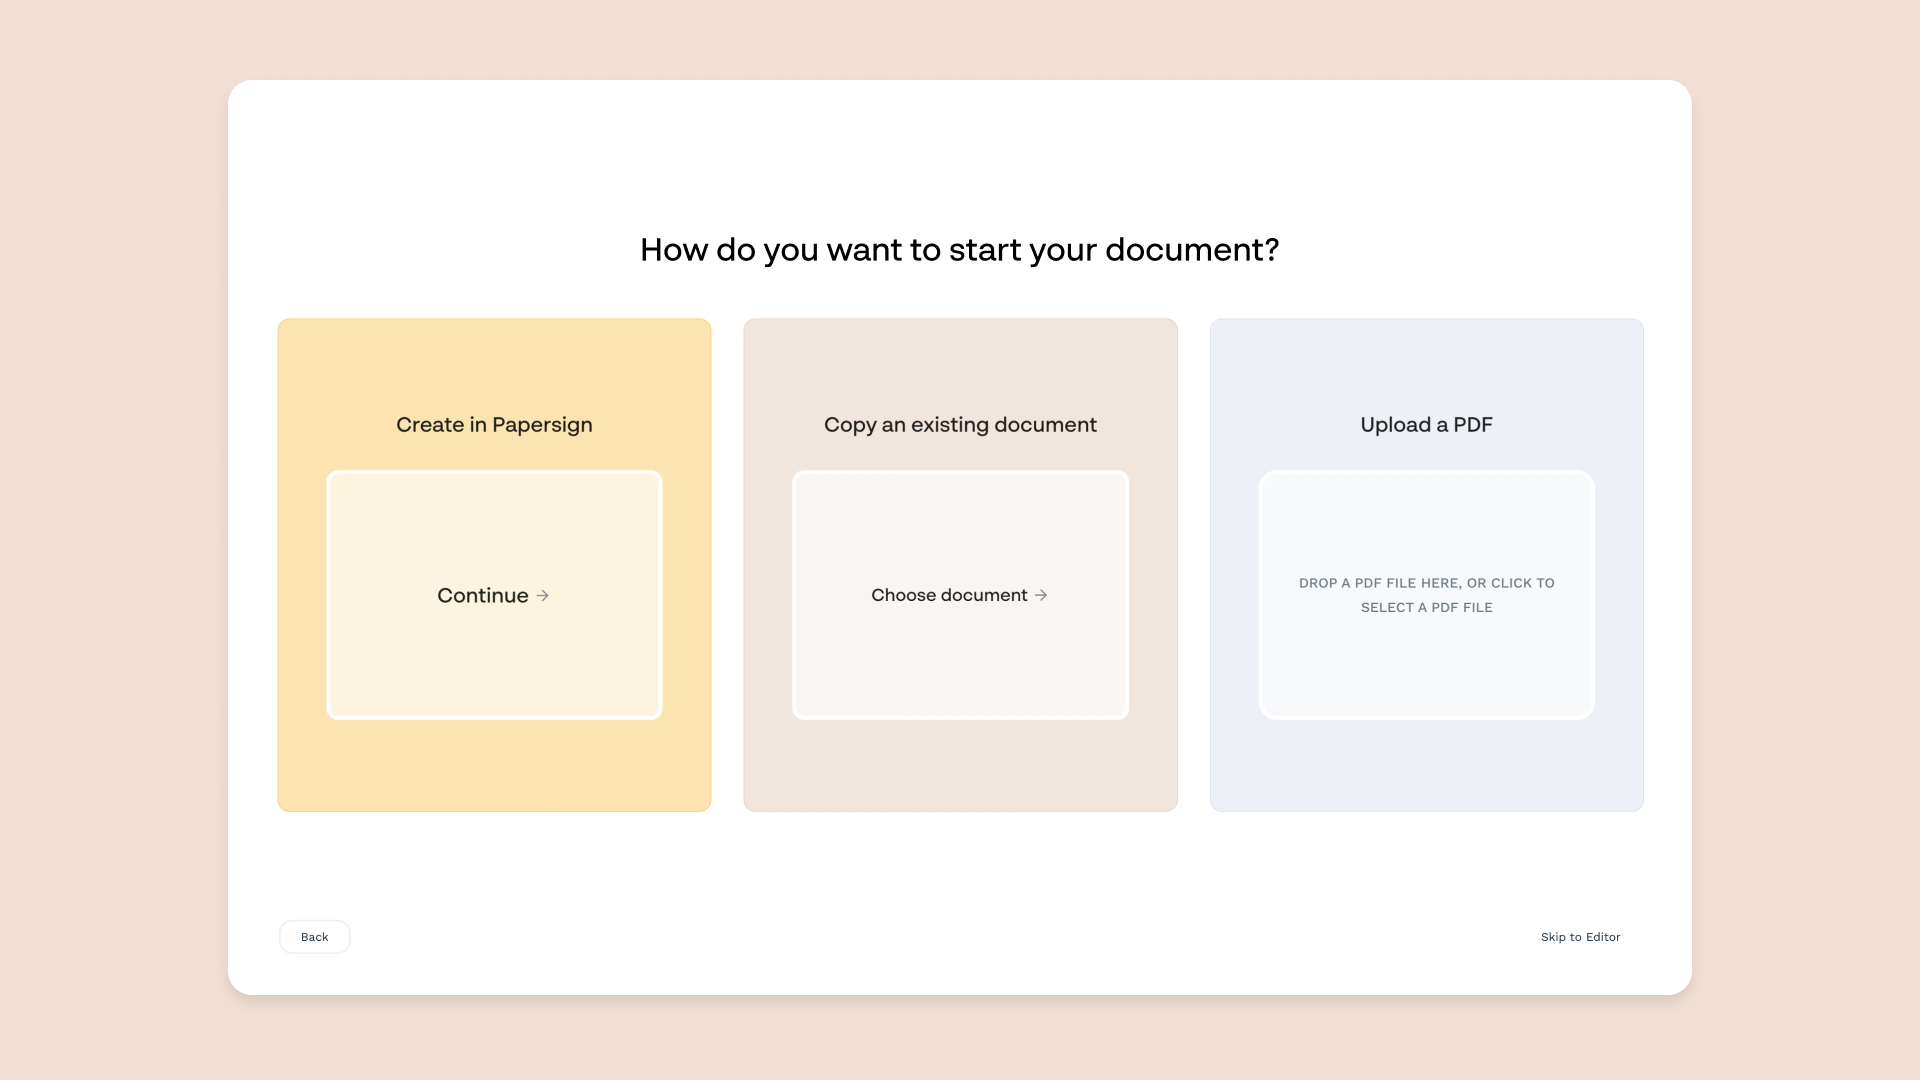This screenshot has height=1080, width=1920.
Task: Click the Upload a PDF heading
Action: tap(1426, 424)
